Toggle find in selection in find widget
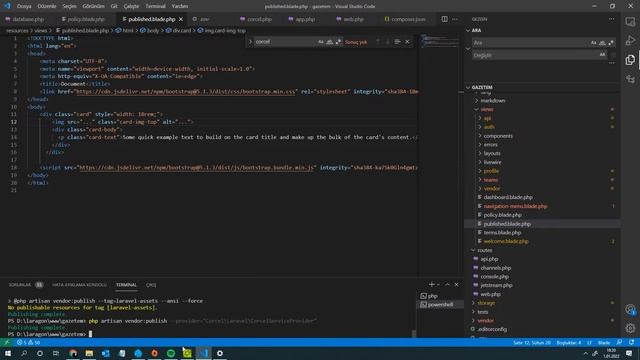The width and height of the screenshot is (640, 360). click(x=397, y=42)
